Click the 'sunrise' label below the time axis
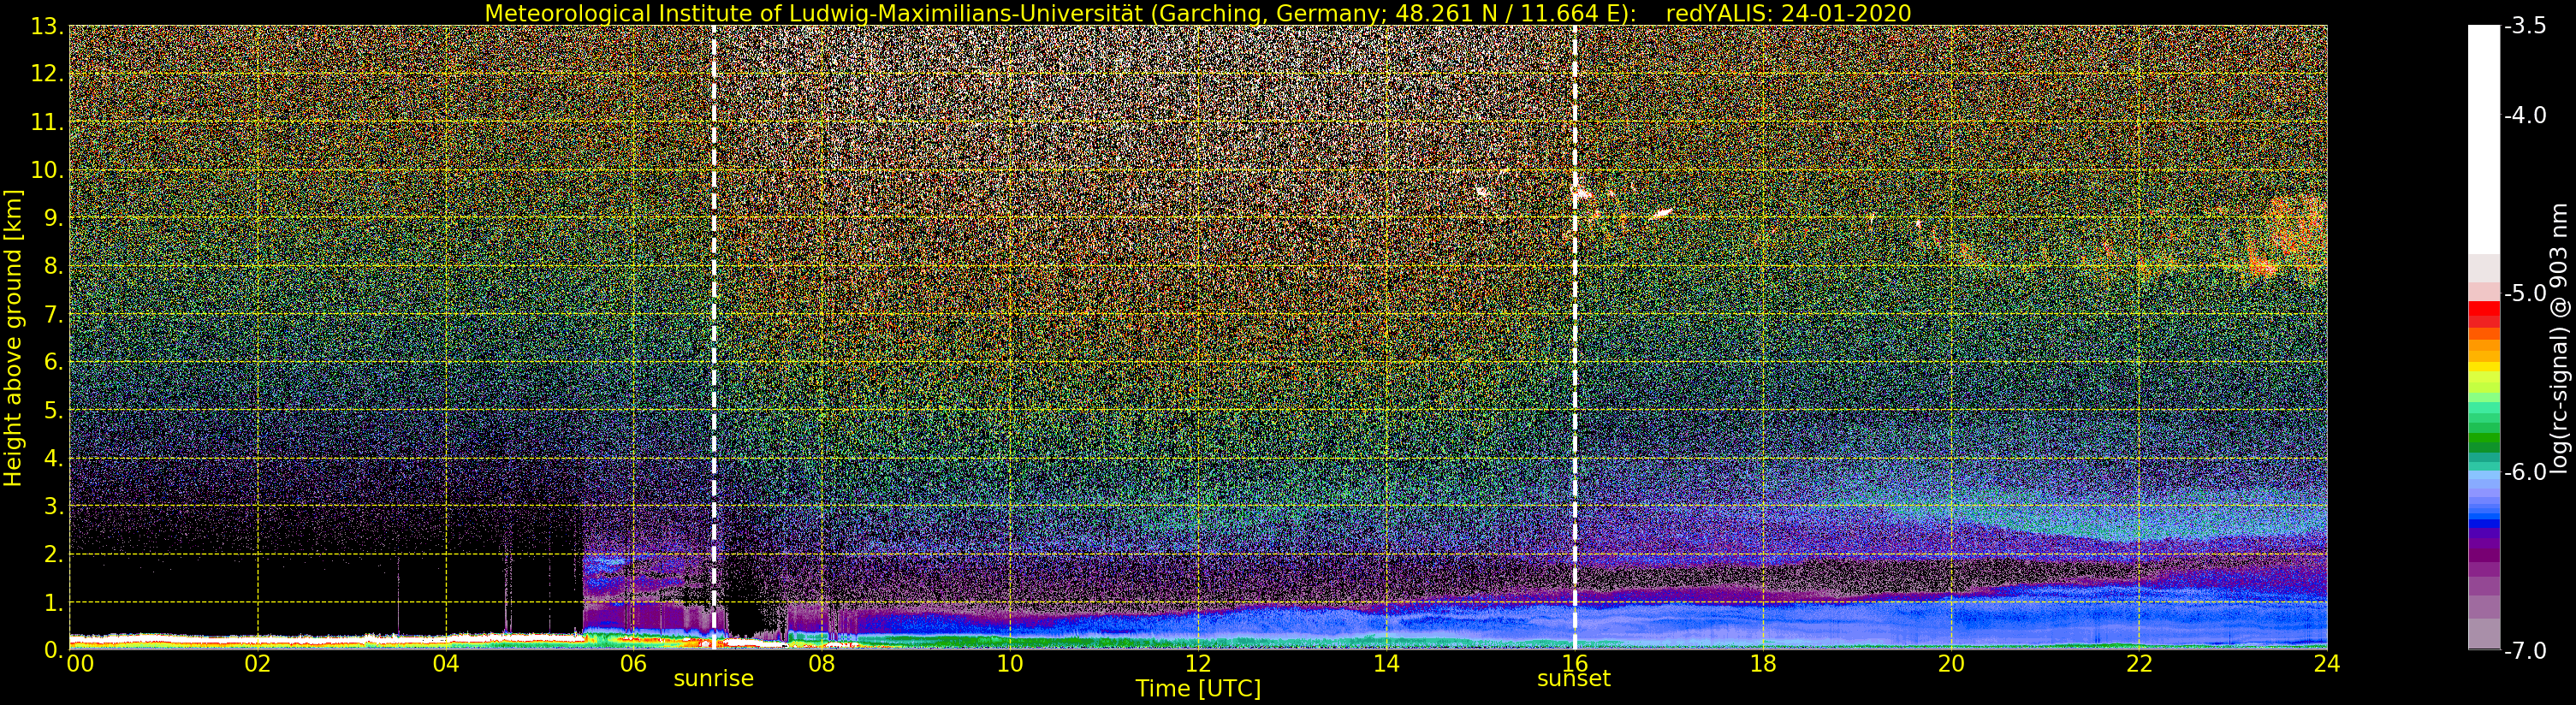This screenshot has width=2576, height=705. click(713, 679)
